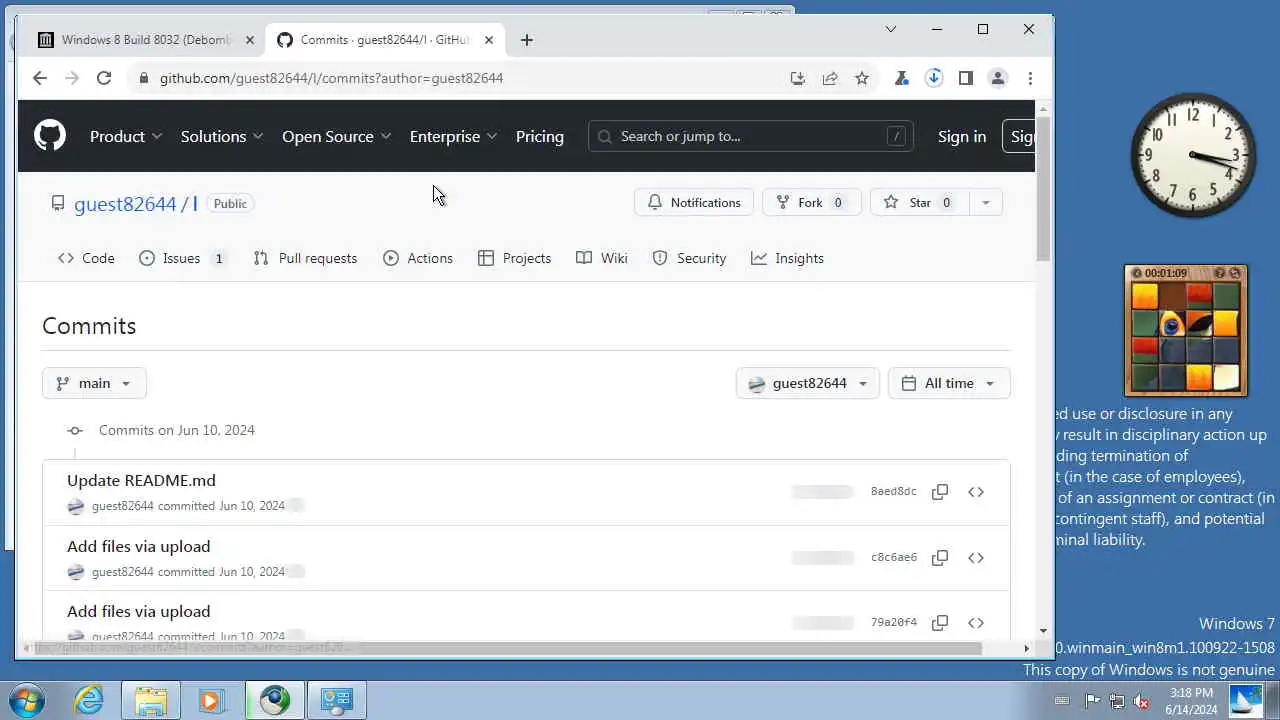The width and height of the screenshot is (1280, 720).
Task: Open the tab search chevron
Action: 891,29
